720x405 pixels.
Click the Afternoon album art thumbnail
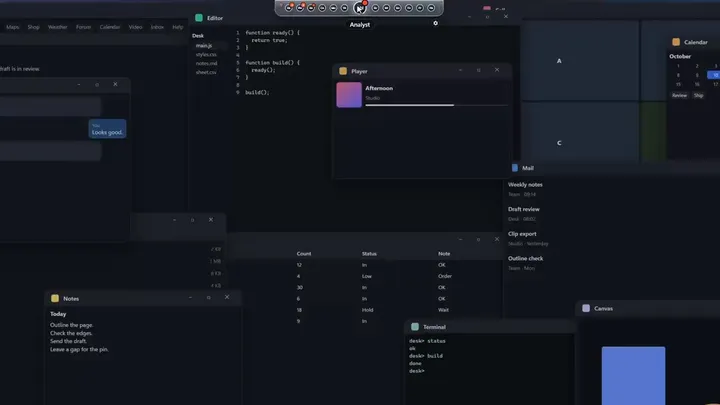(x=349, y=95)
